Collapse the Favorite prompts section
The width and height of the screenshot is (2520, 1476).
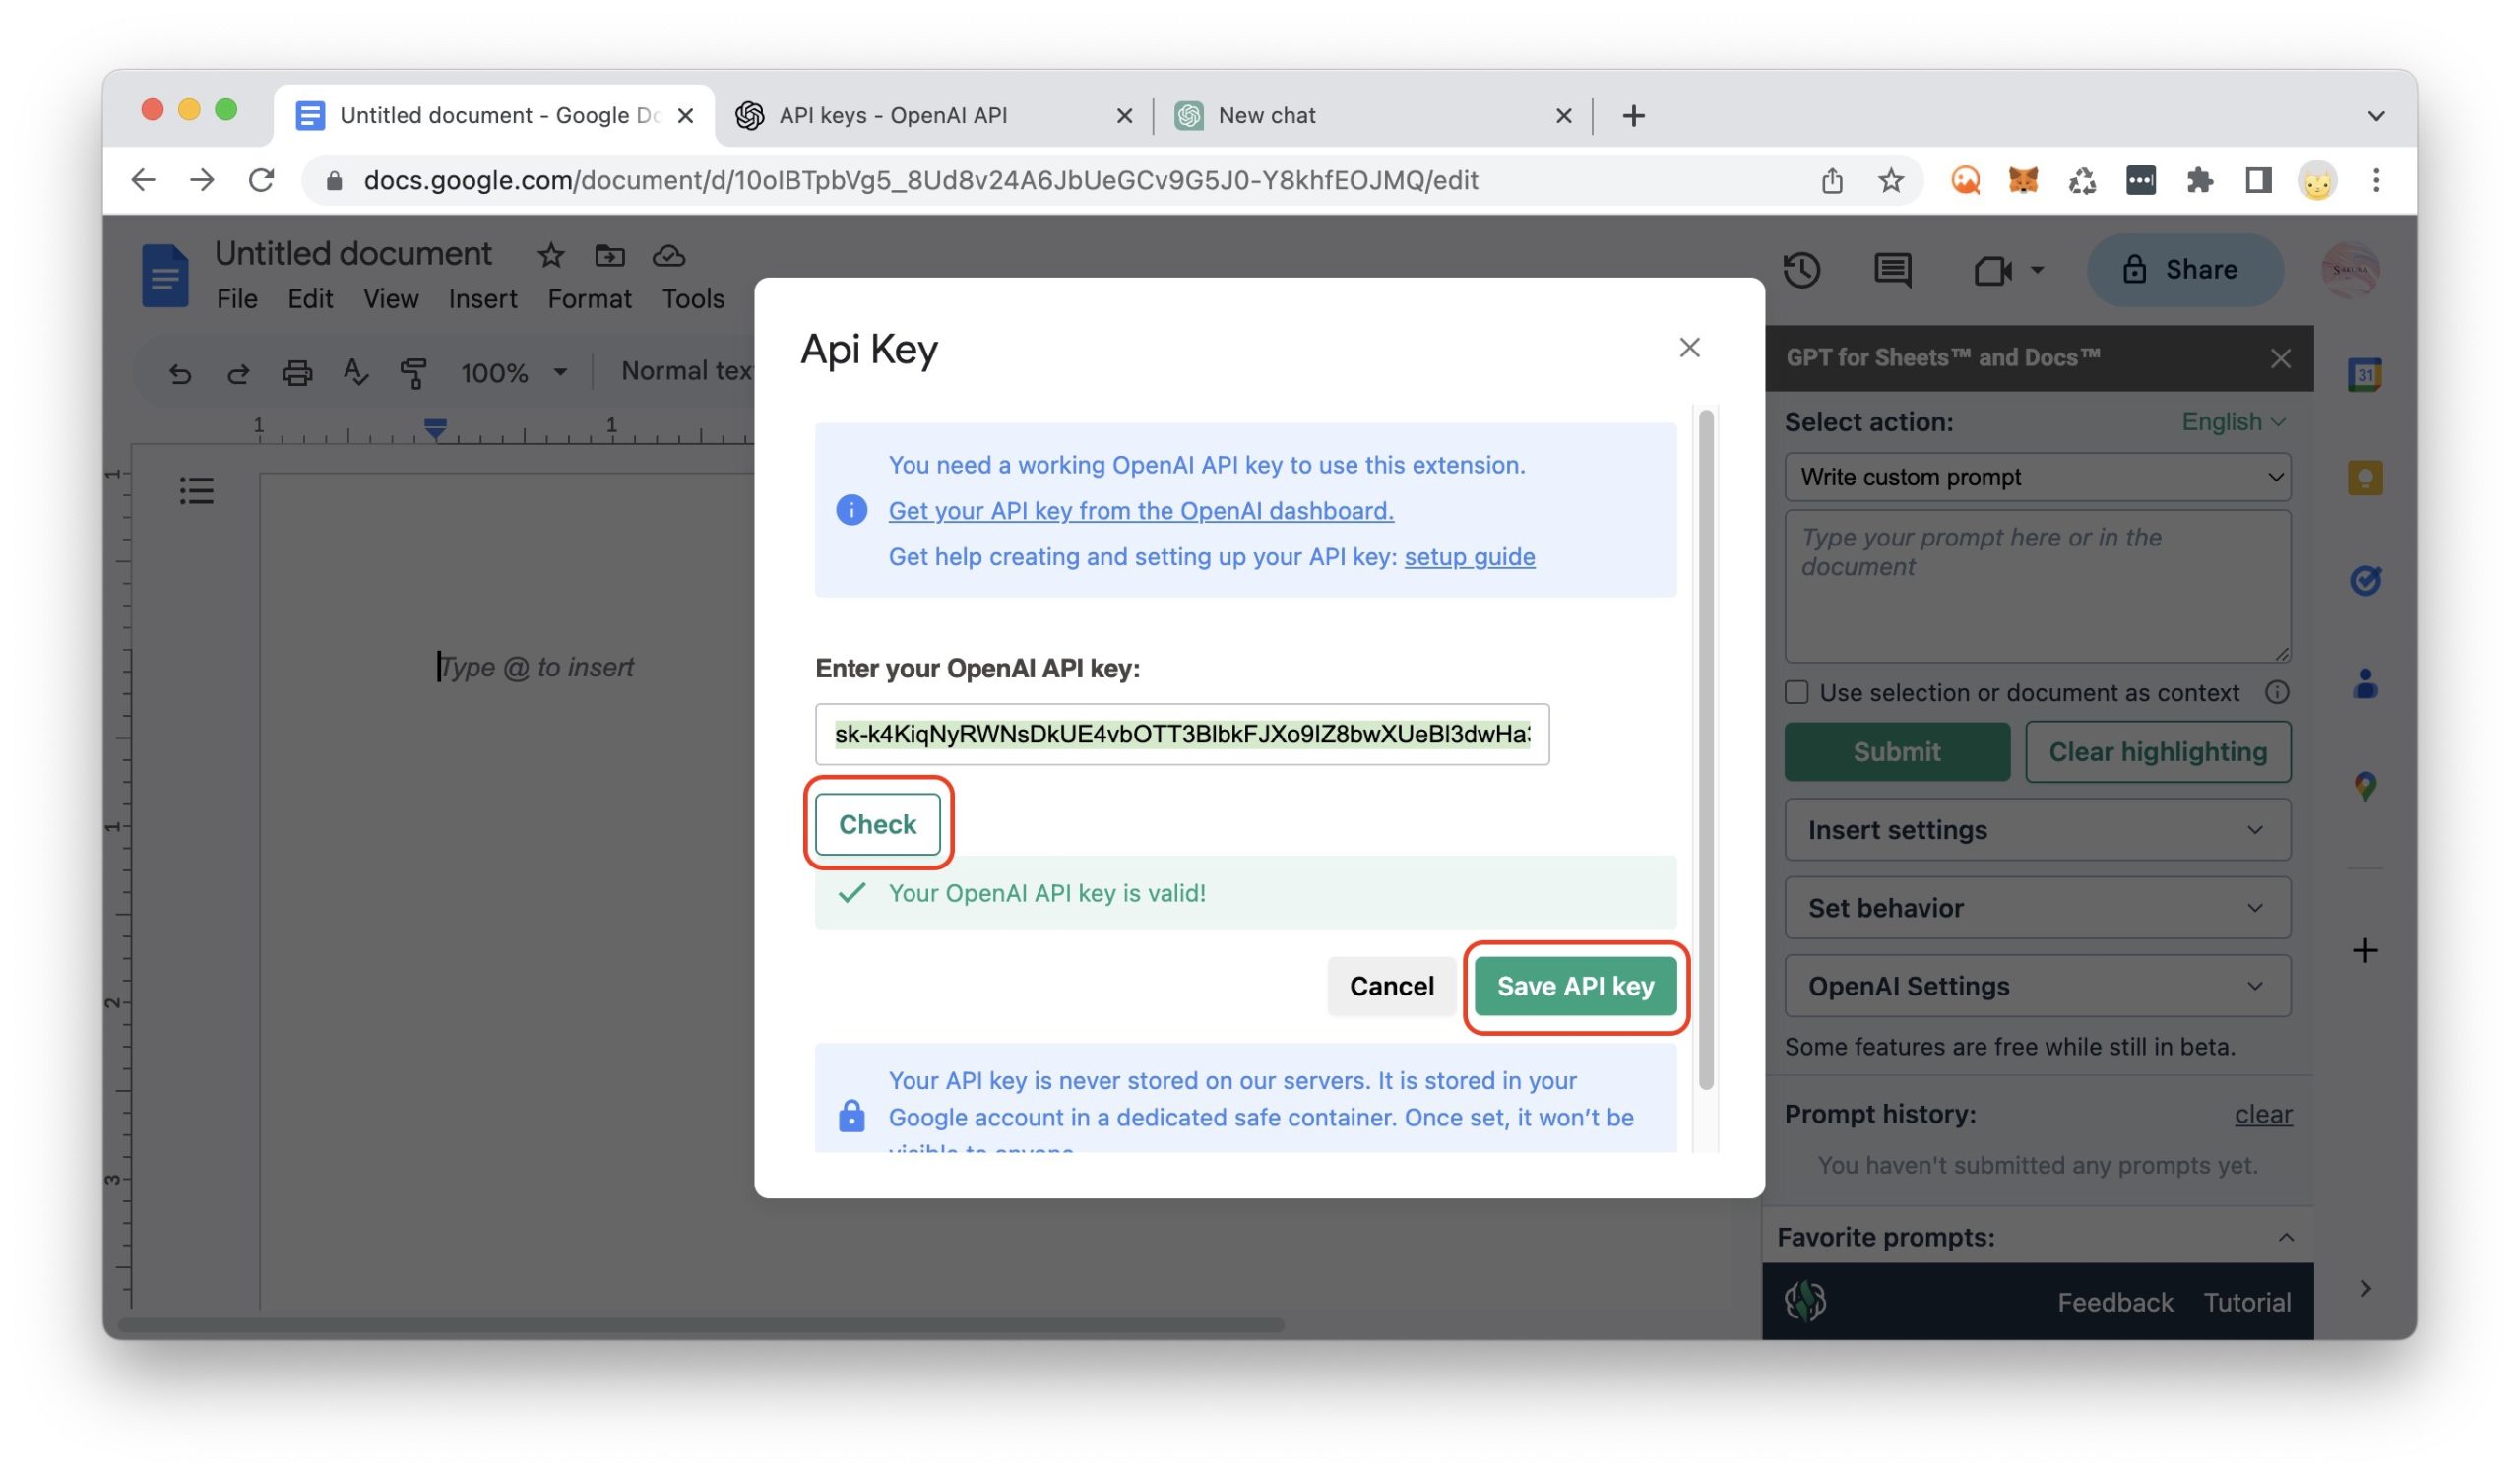pos(2285,1238)
